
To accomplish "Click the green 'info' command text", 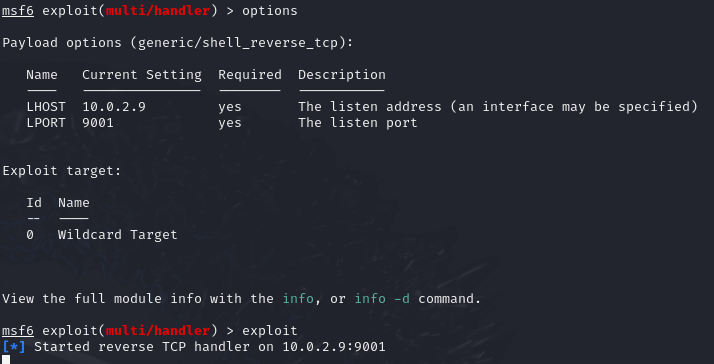I will 298,299.
